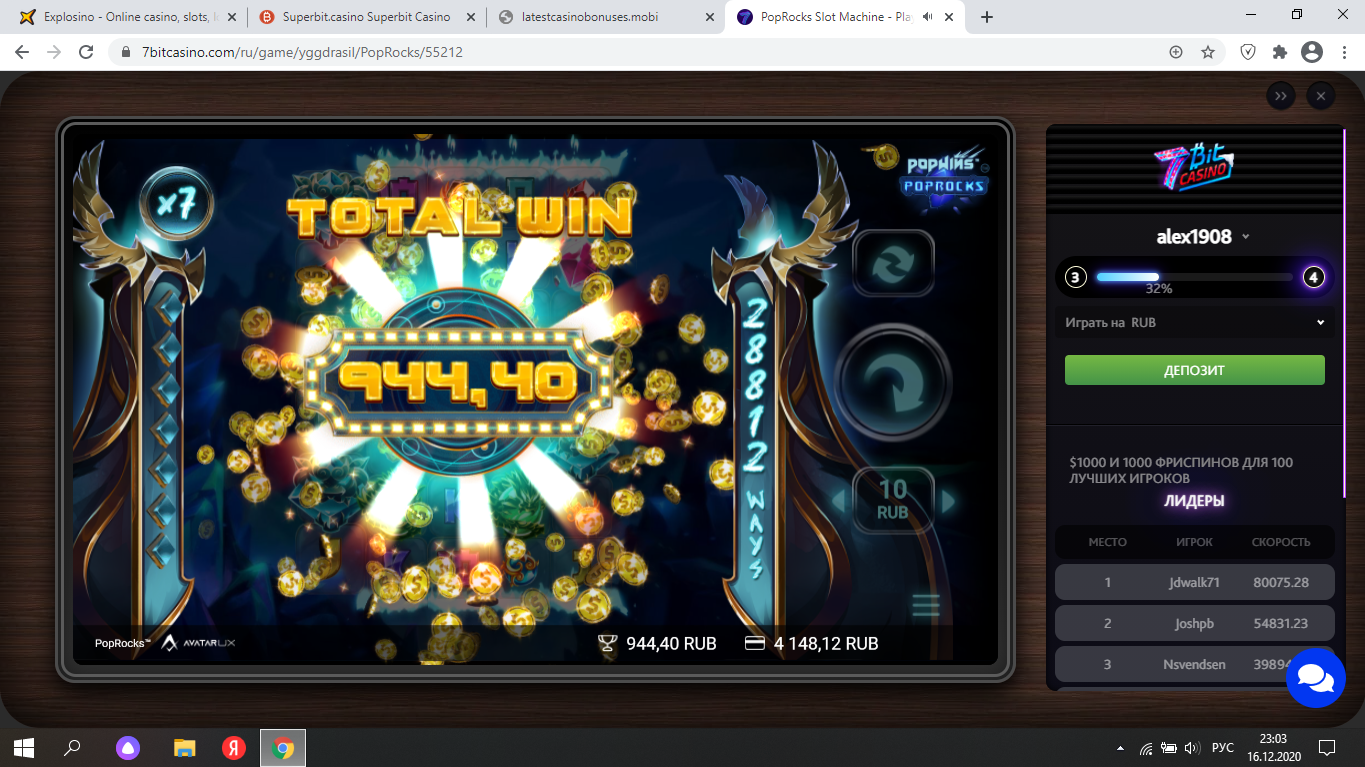Mute the audio on the PopRocks tab

click(928, 17)
